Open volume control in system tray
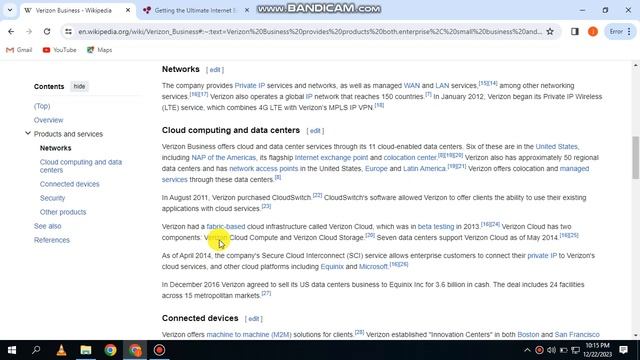 (551, 350)
